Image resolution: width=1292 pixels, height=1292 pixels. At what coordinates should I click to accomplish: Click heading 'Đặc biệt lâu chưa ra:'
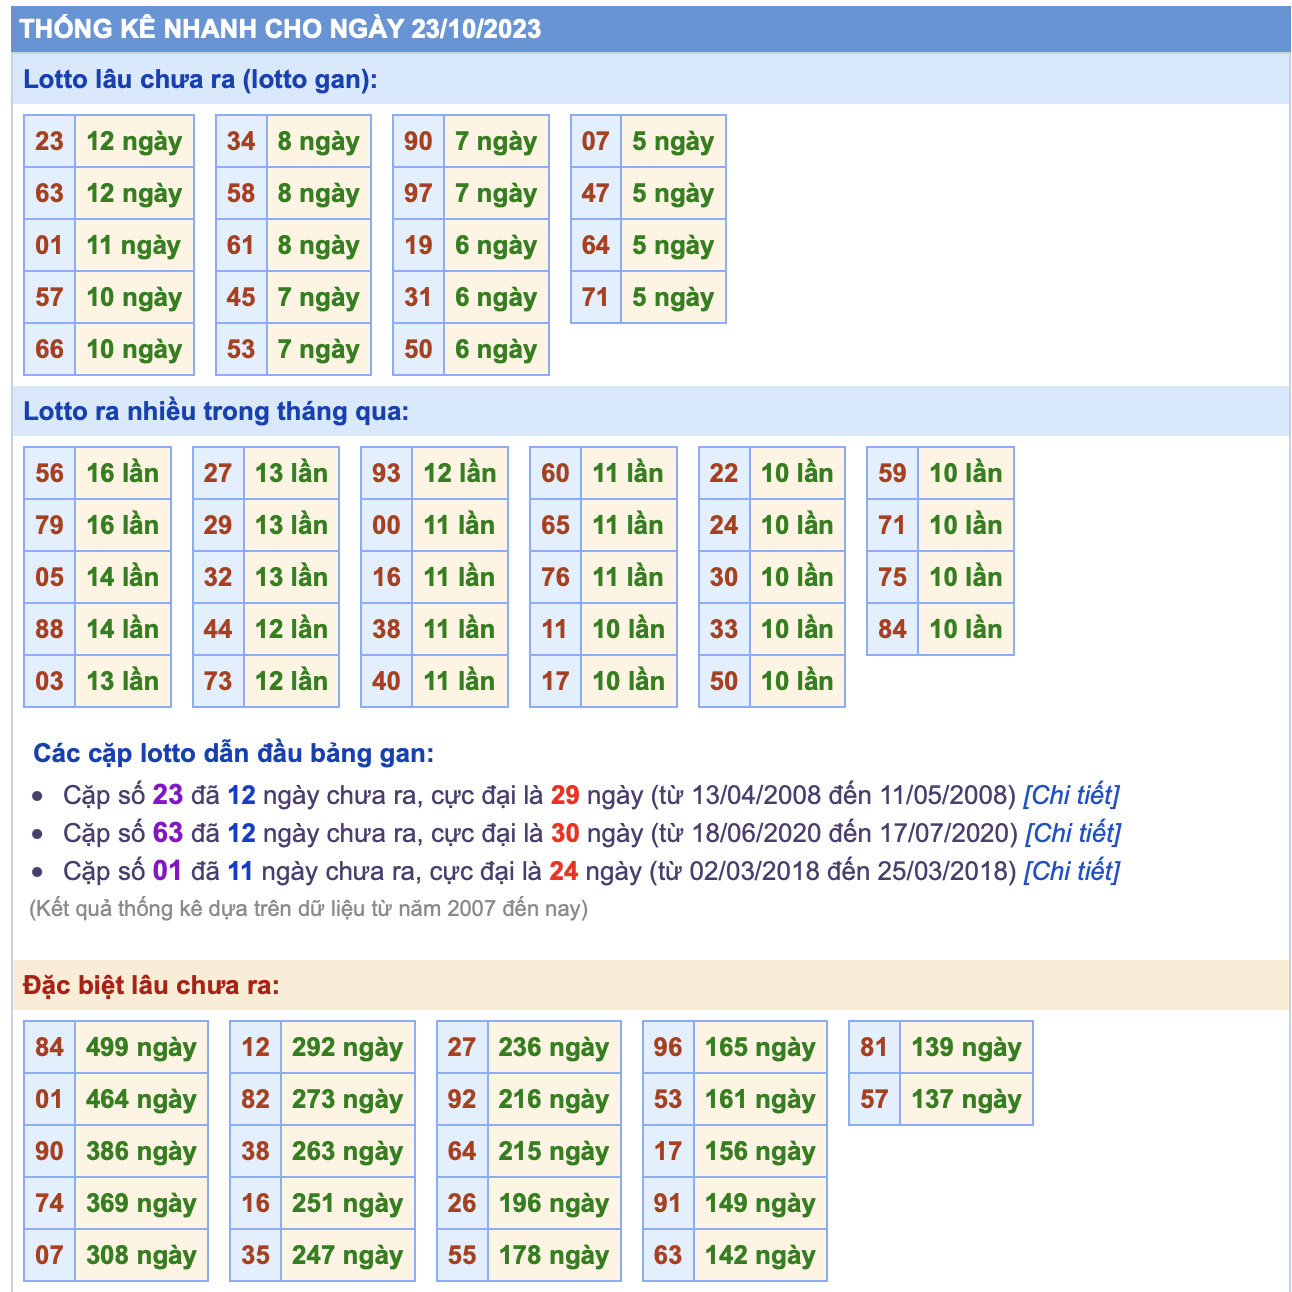(151, 985)
